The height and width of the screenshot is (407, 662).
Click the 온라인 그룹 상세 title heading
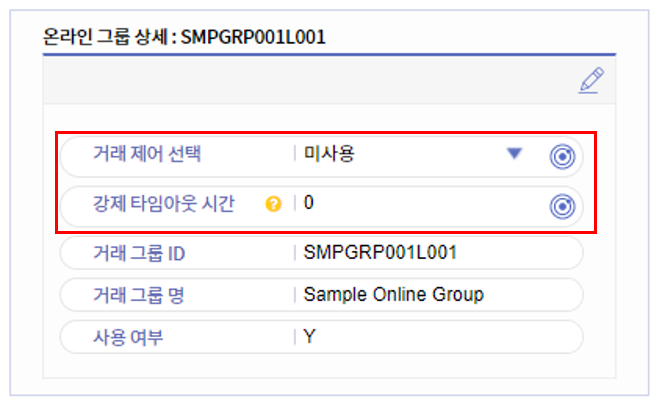(184, 37)
